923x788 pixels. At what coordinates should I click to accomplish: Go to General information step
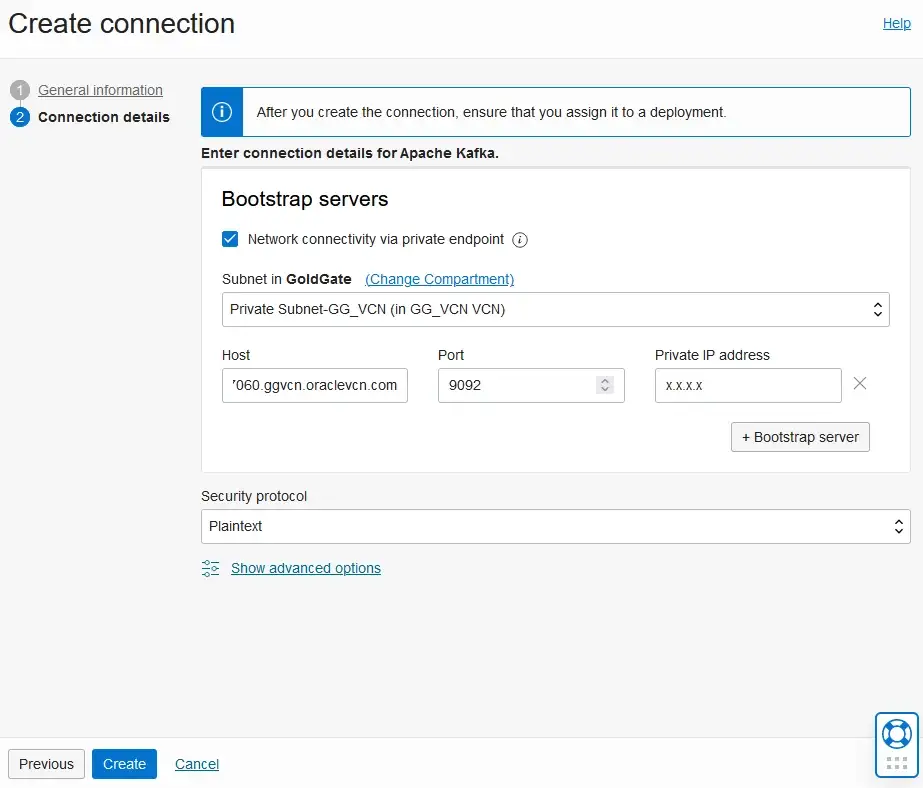pyautogui.click(x=100, y=90)
